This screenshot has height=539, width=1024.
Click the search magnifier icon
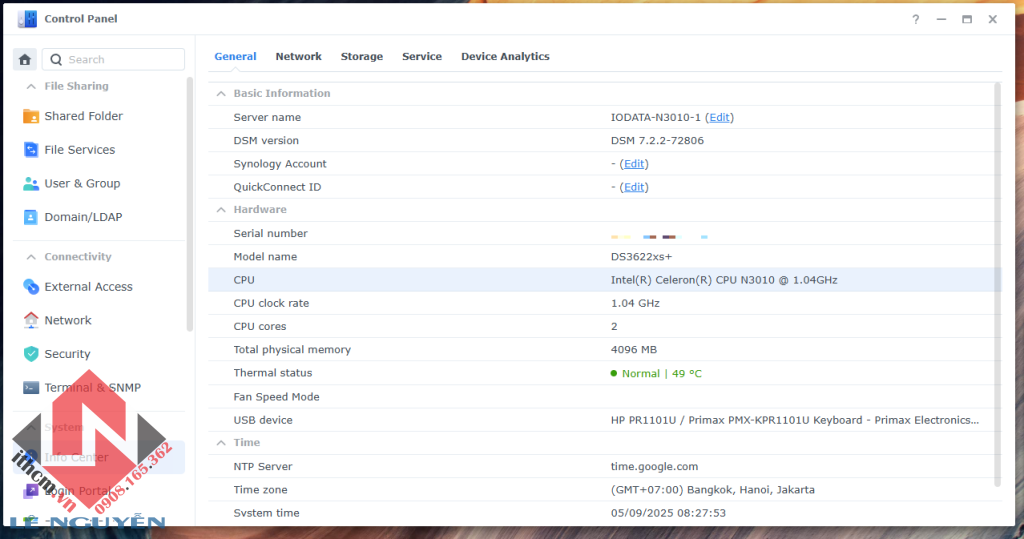(x=56, y=59)
